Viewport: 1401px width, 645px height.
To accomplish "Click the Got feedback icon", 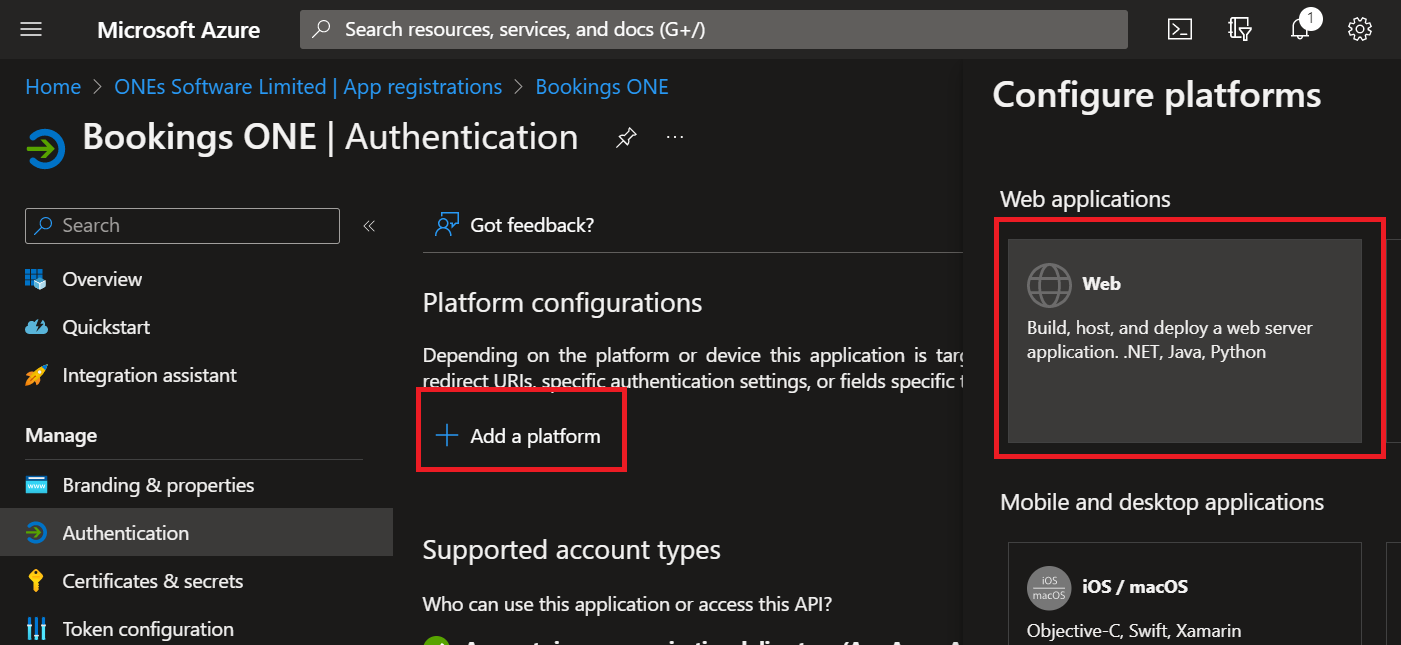I will [x=447, y=225].
